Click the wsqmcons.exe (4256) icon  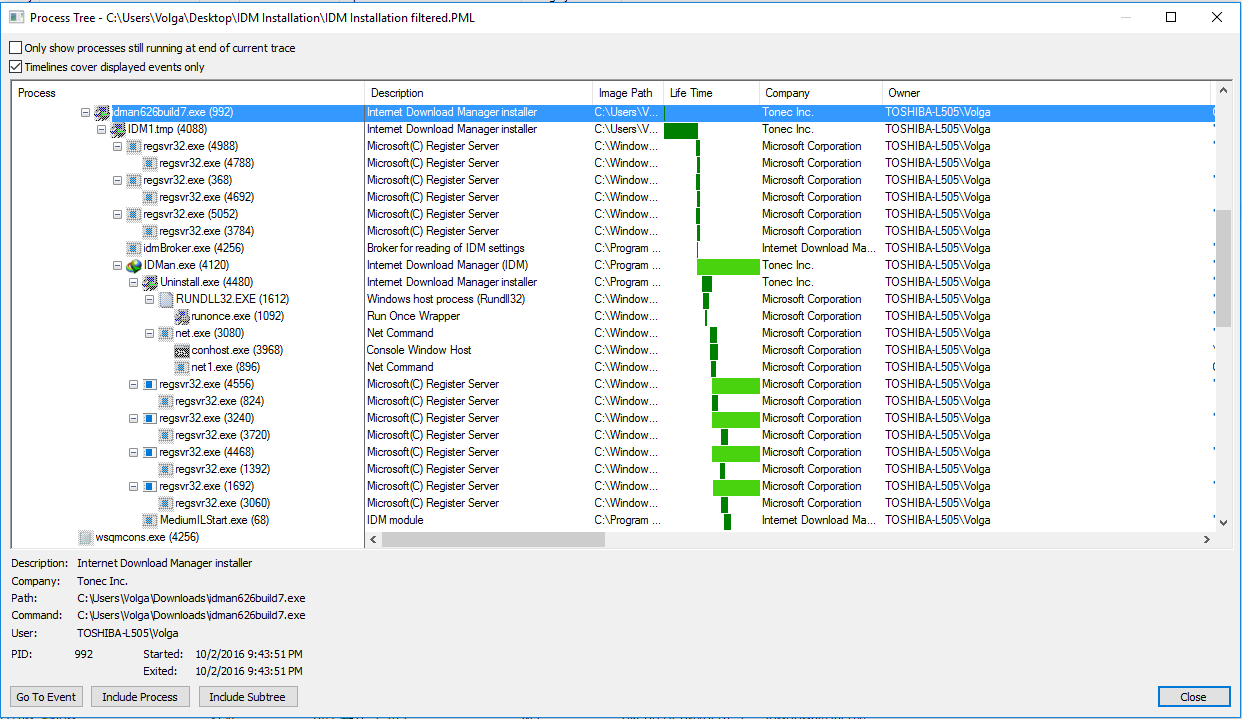[86, 537]
